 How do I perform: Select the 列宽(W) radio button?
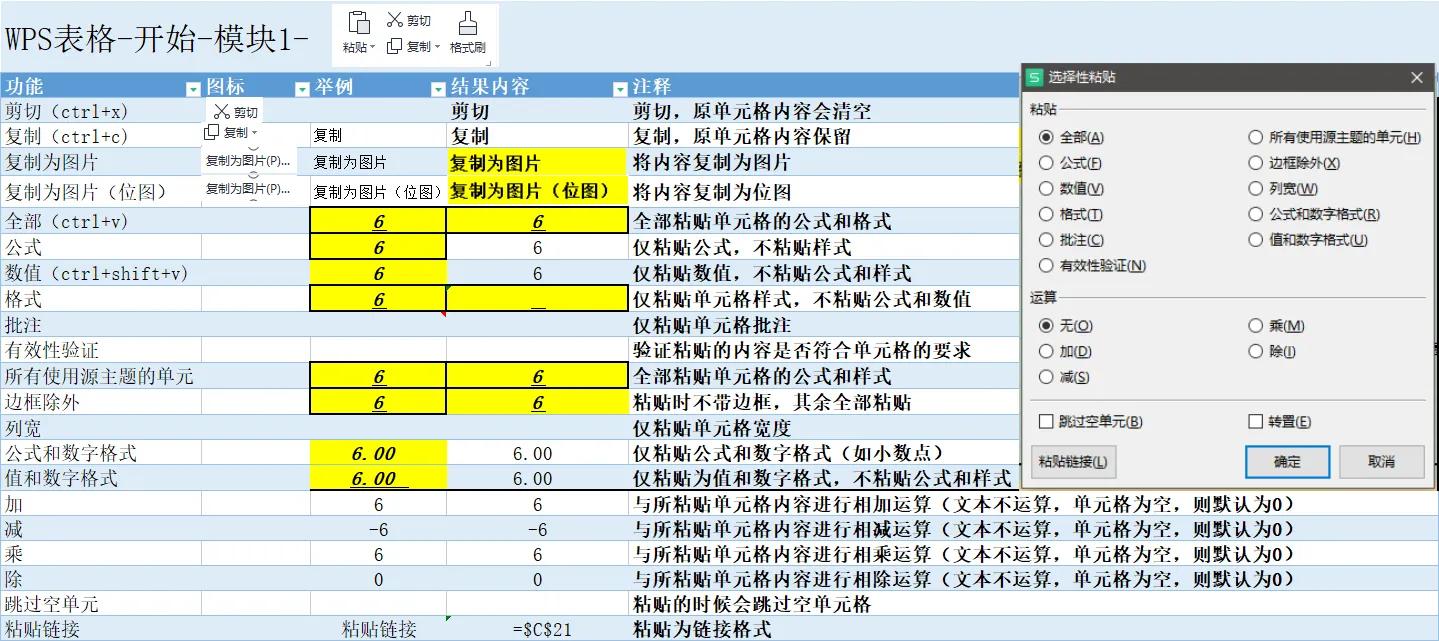pos(1256,189)
